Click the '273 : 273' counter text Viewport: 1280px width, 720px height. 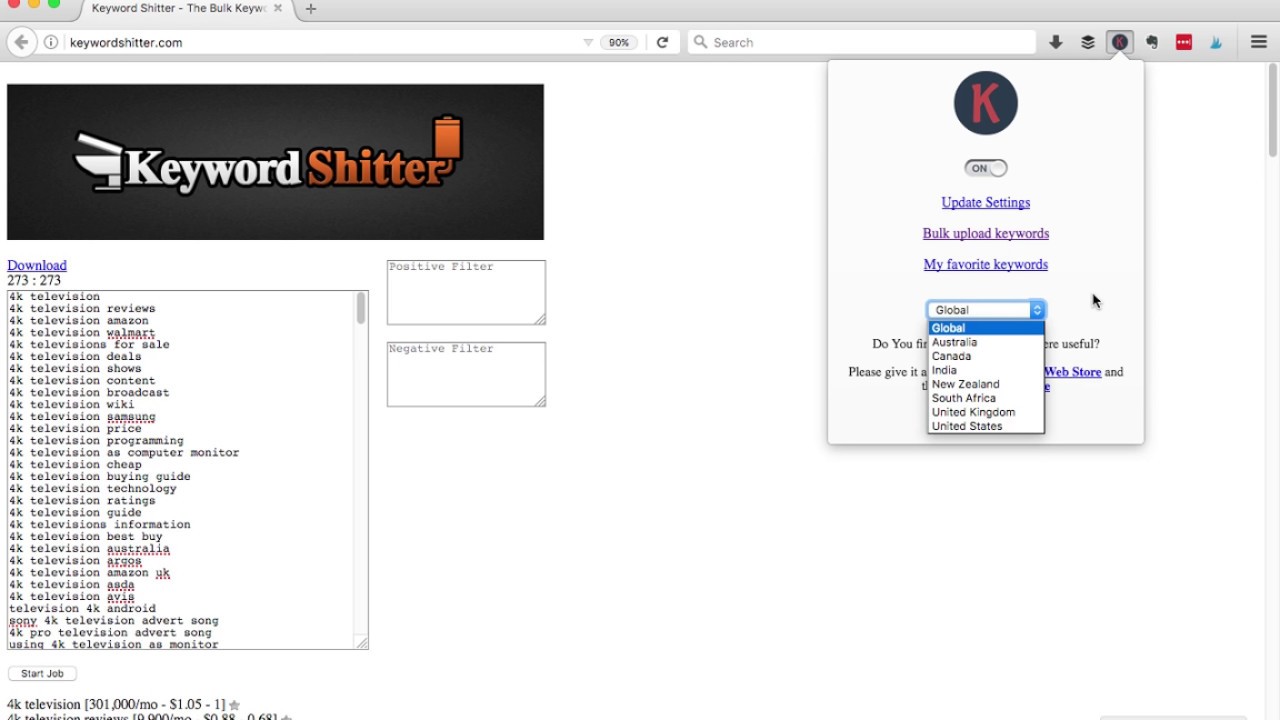pos(34,281)
